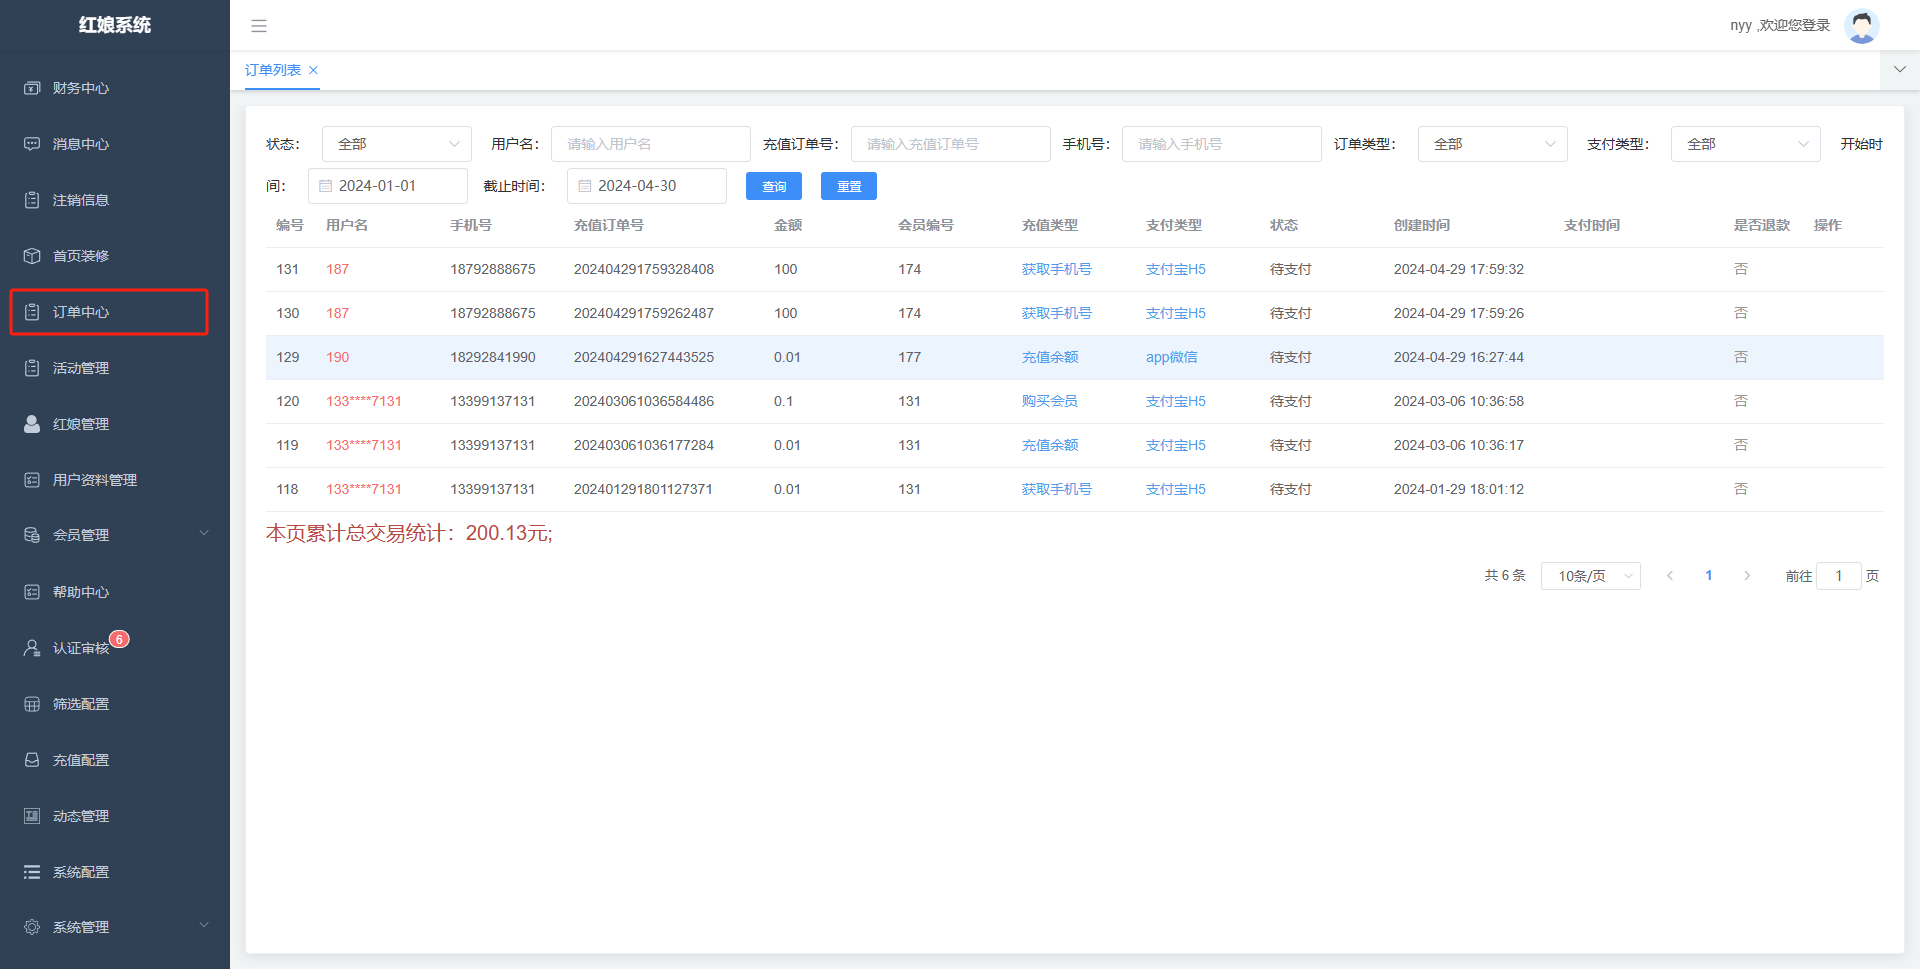This screenshot has width=1920, height=969.
Task: Close the 订单列表 tab
Action: (x=313, y=70)
